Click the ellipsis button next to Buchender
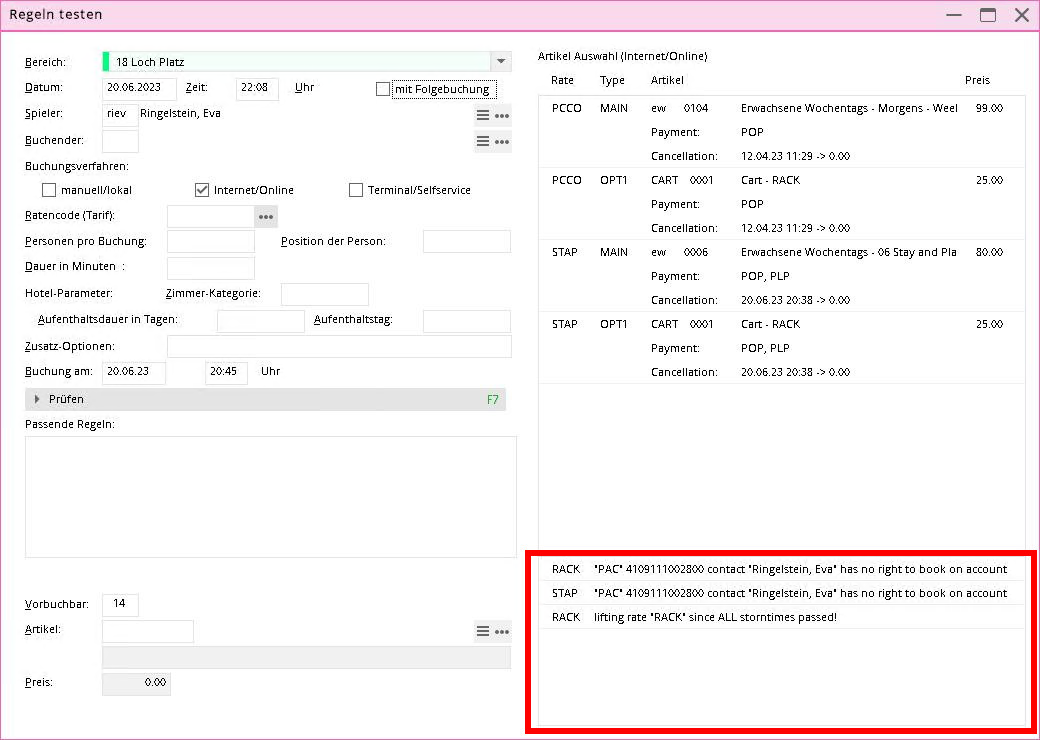The image size is (1040, 740). (502, 142)
